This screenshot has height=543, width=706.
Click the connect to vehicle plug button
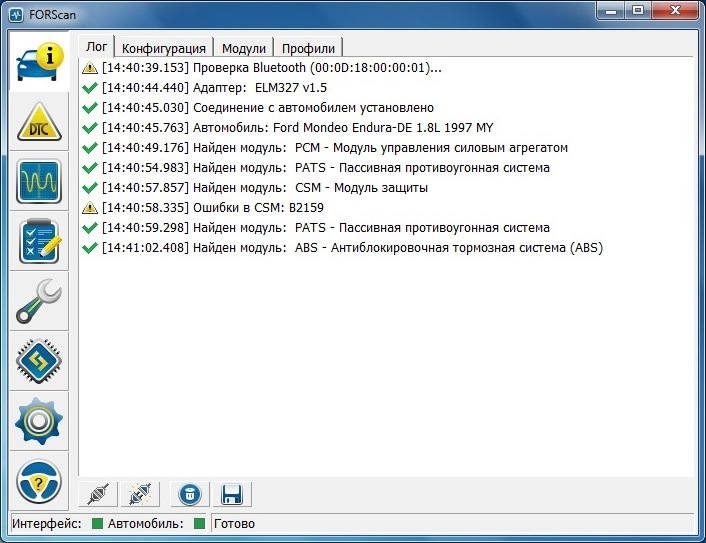coord(98,494)
